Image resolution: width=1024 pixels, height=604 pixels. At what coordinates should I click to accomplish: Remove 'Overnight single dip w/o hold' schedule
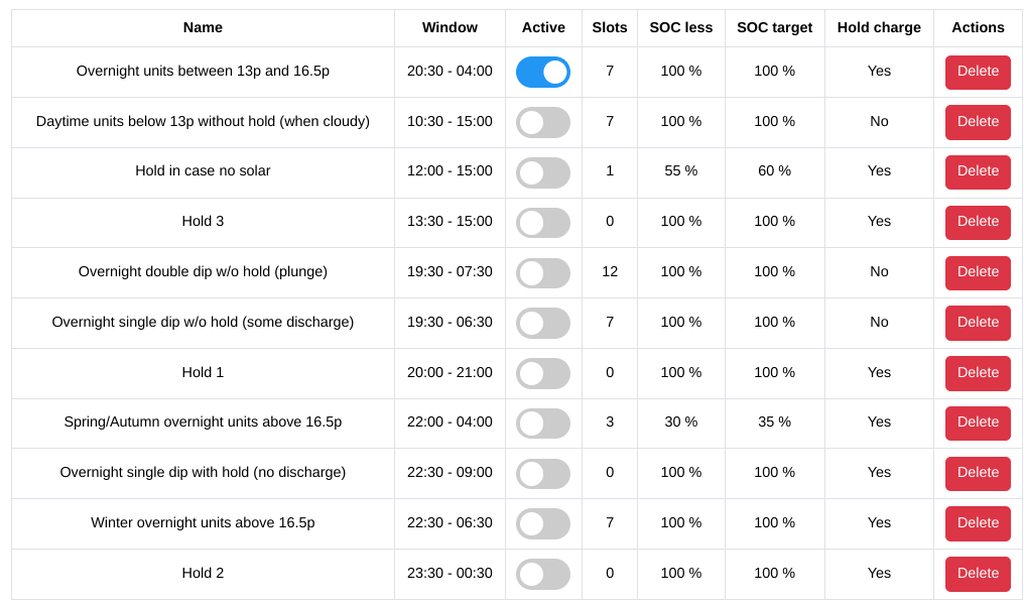(977, 323)
